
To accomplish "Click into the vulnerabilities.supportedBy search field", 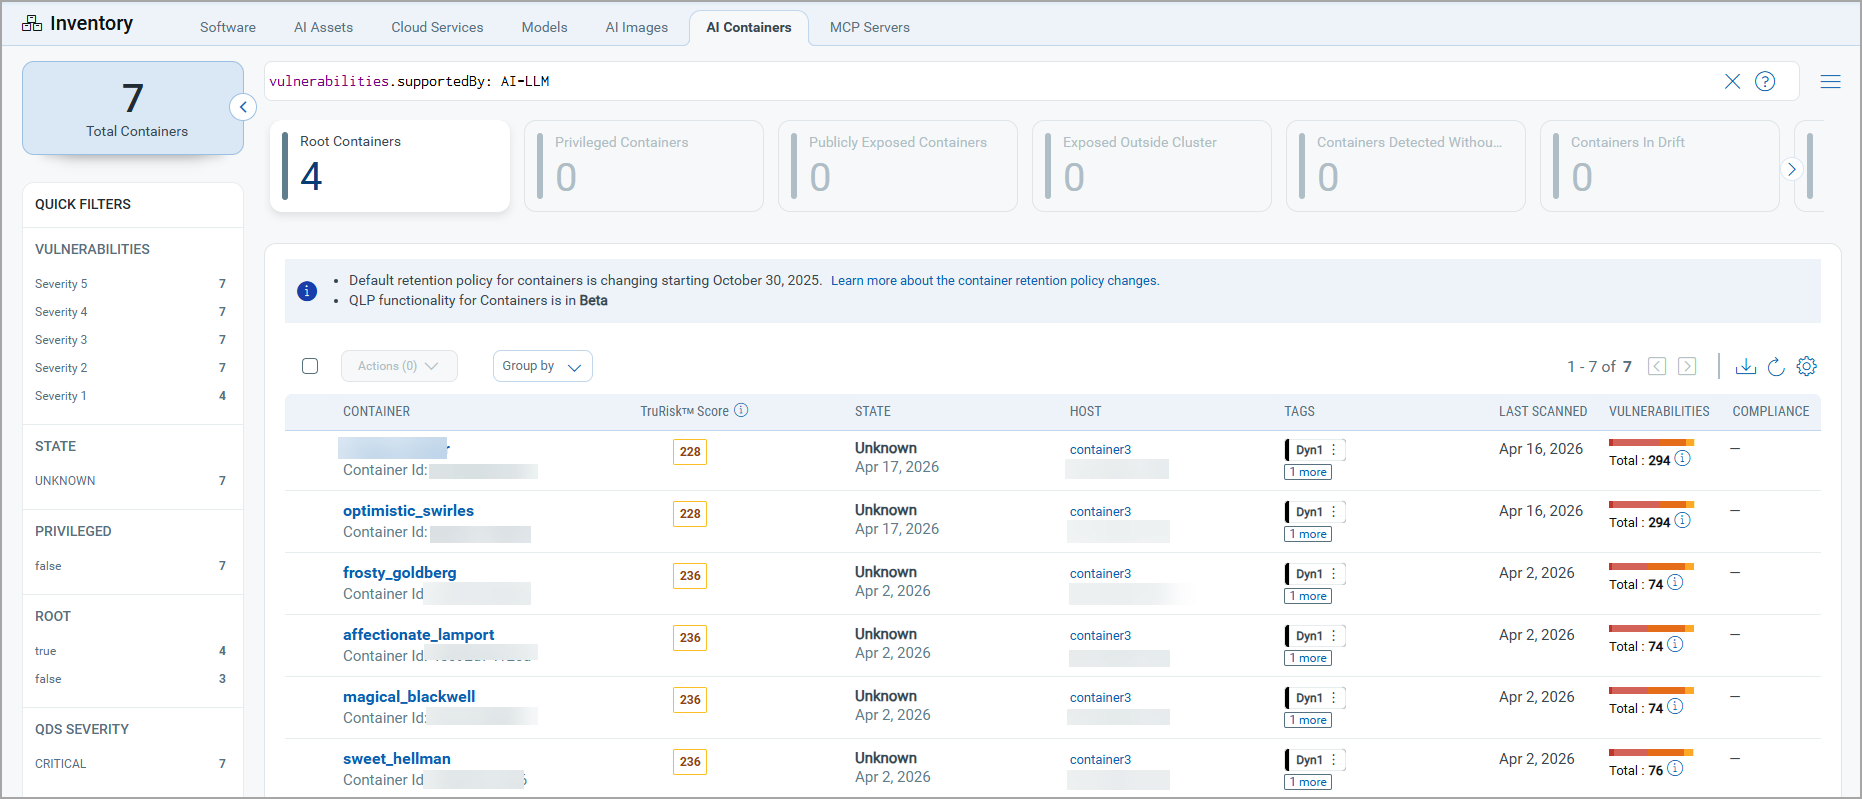I will click(990, 81).
